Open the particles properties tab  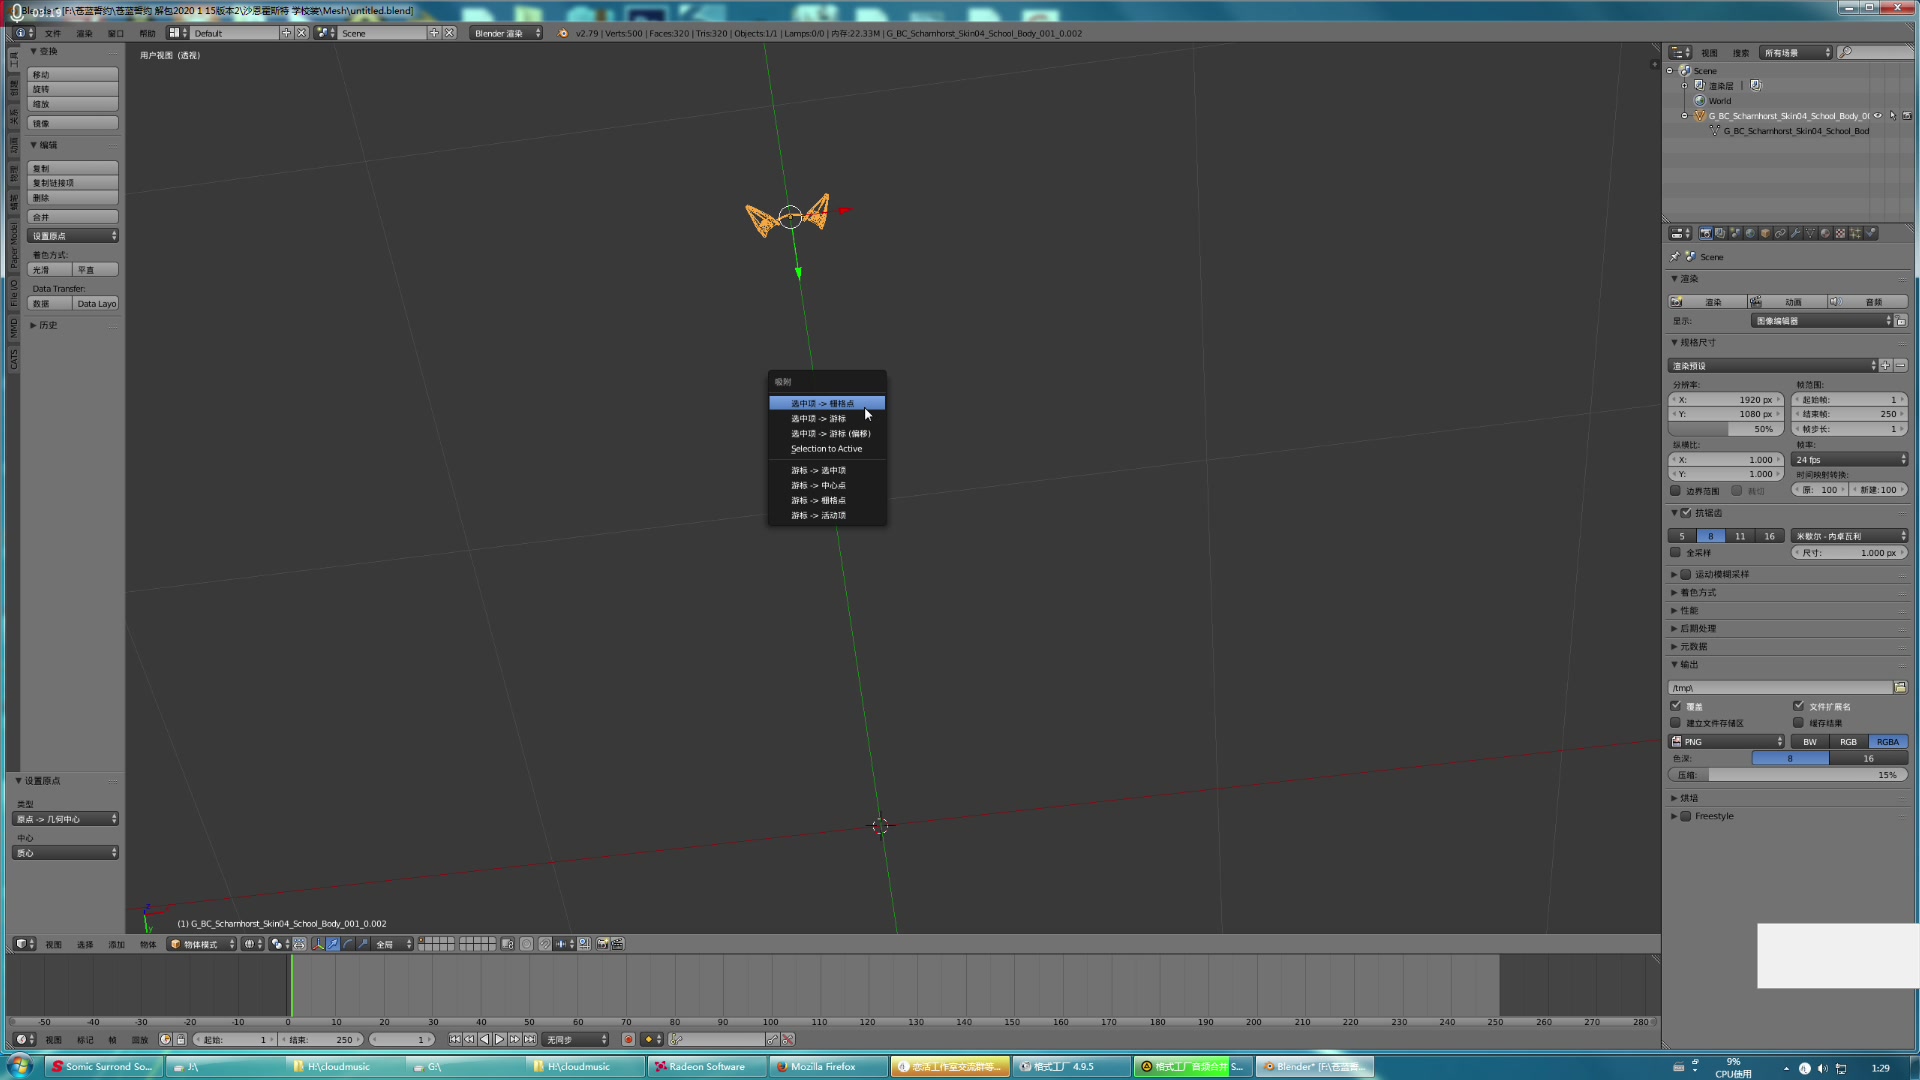click(1855, 233)
